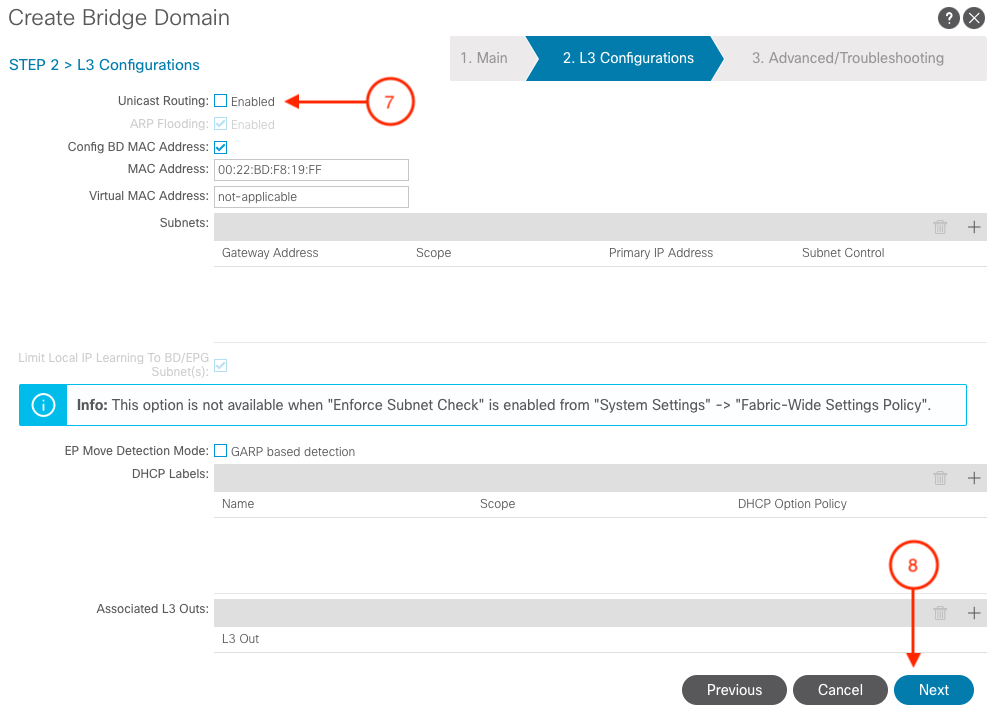This screenshot has height=714, width=995.
Task: Click trash icon in Associated L3 Outs
Action: pyautogui.click(x=940, y=613)
